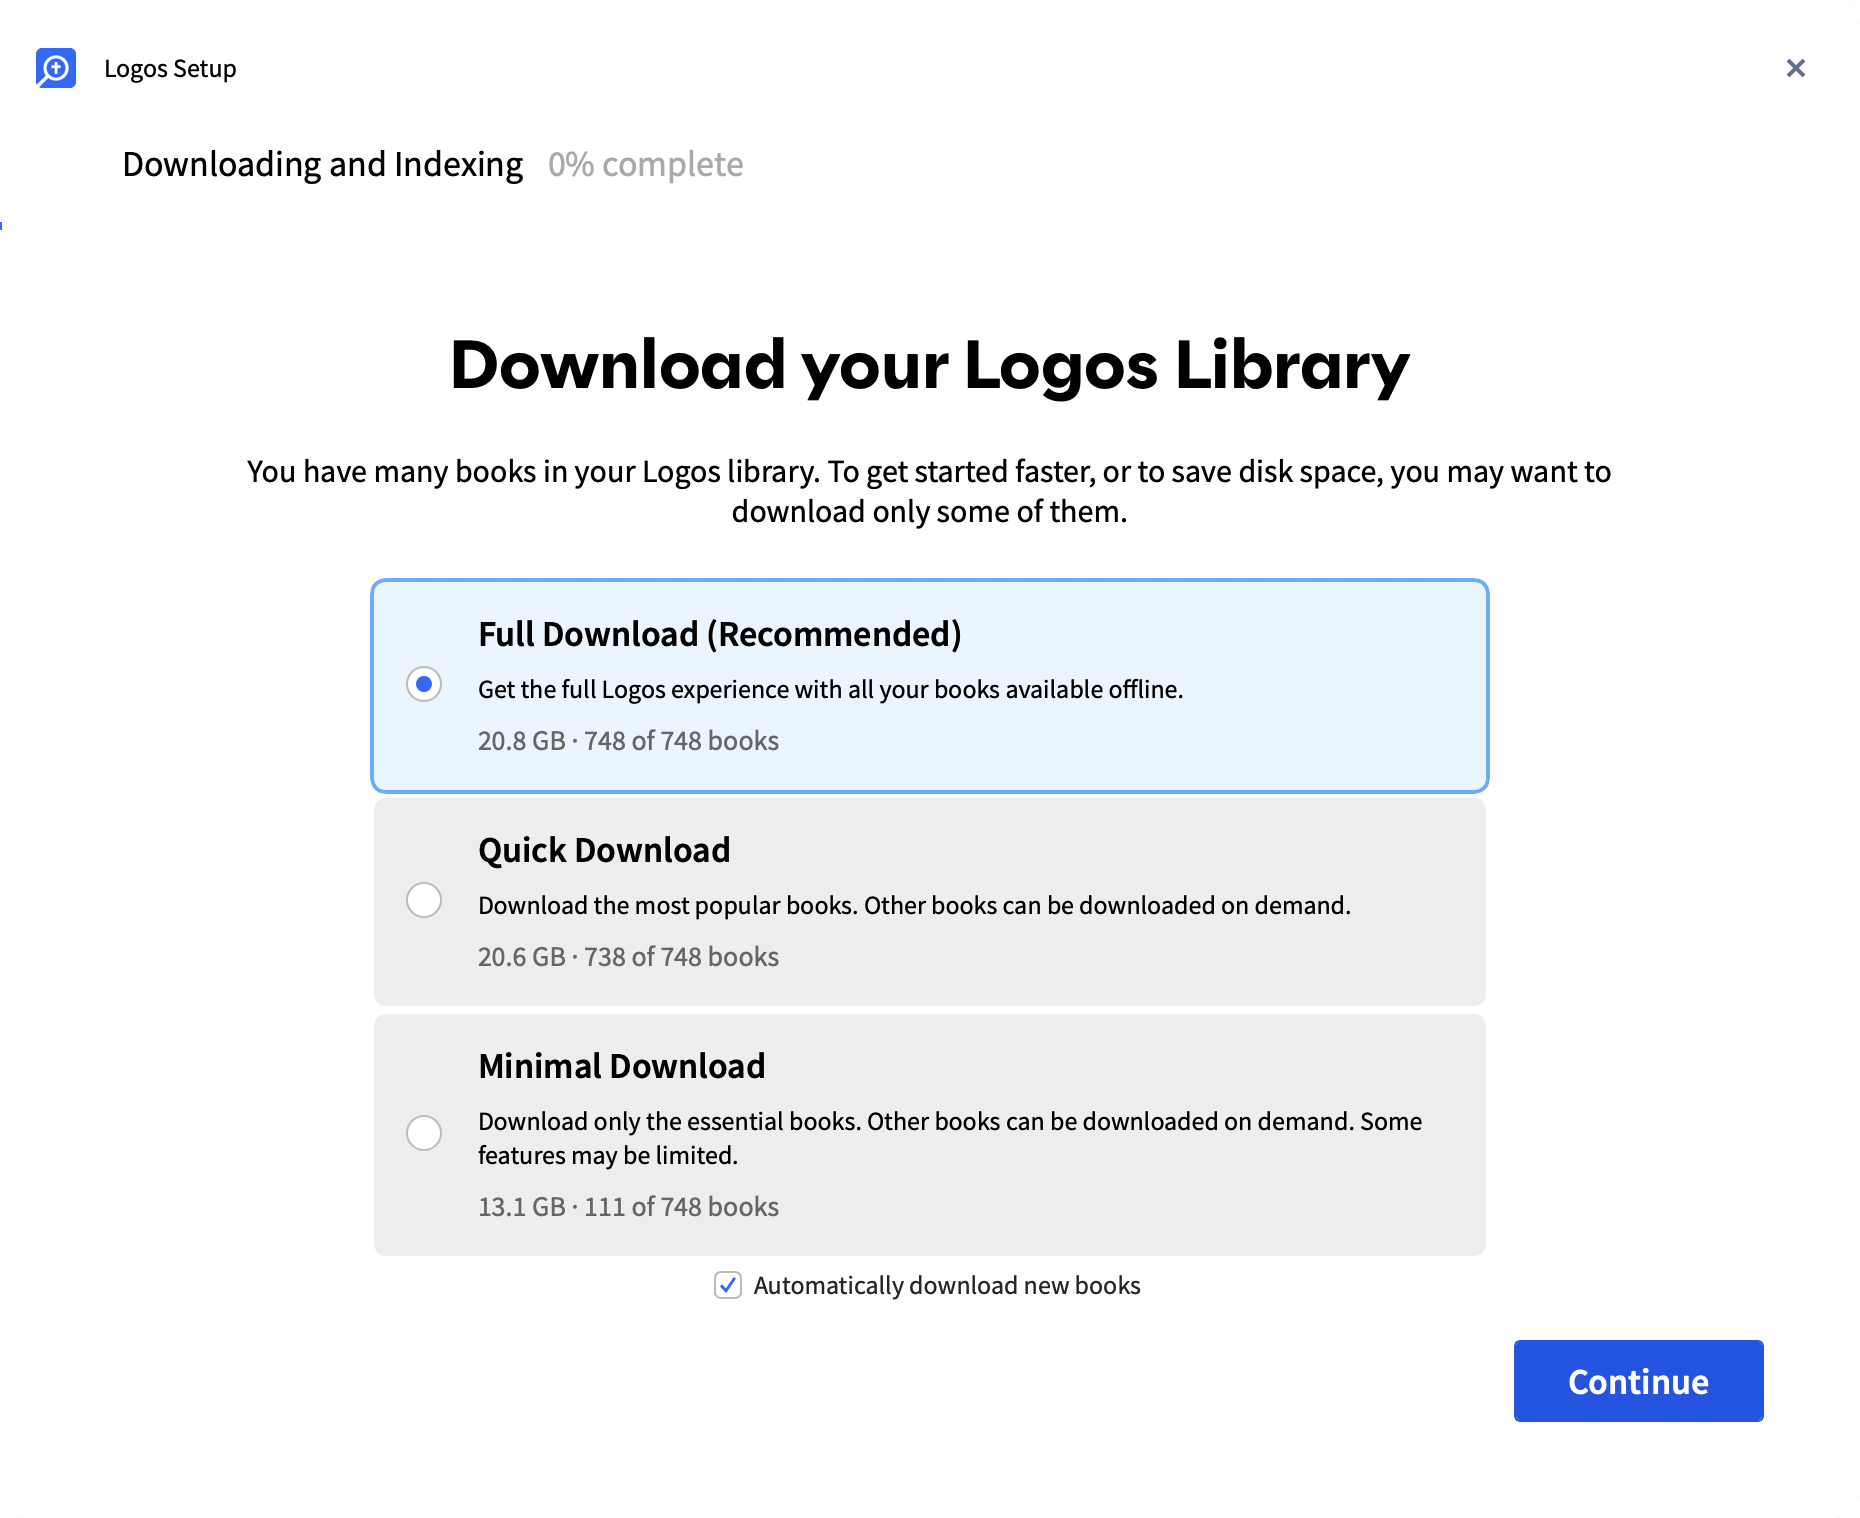
Task: Toggle Automatically download new books checkbox
Action: pyautogui.click(x=728, y=1285)
